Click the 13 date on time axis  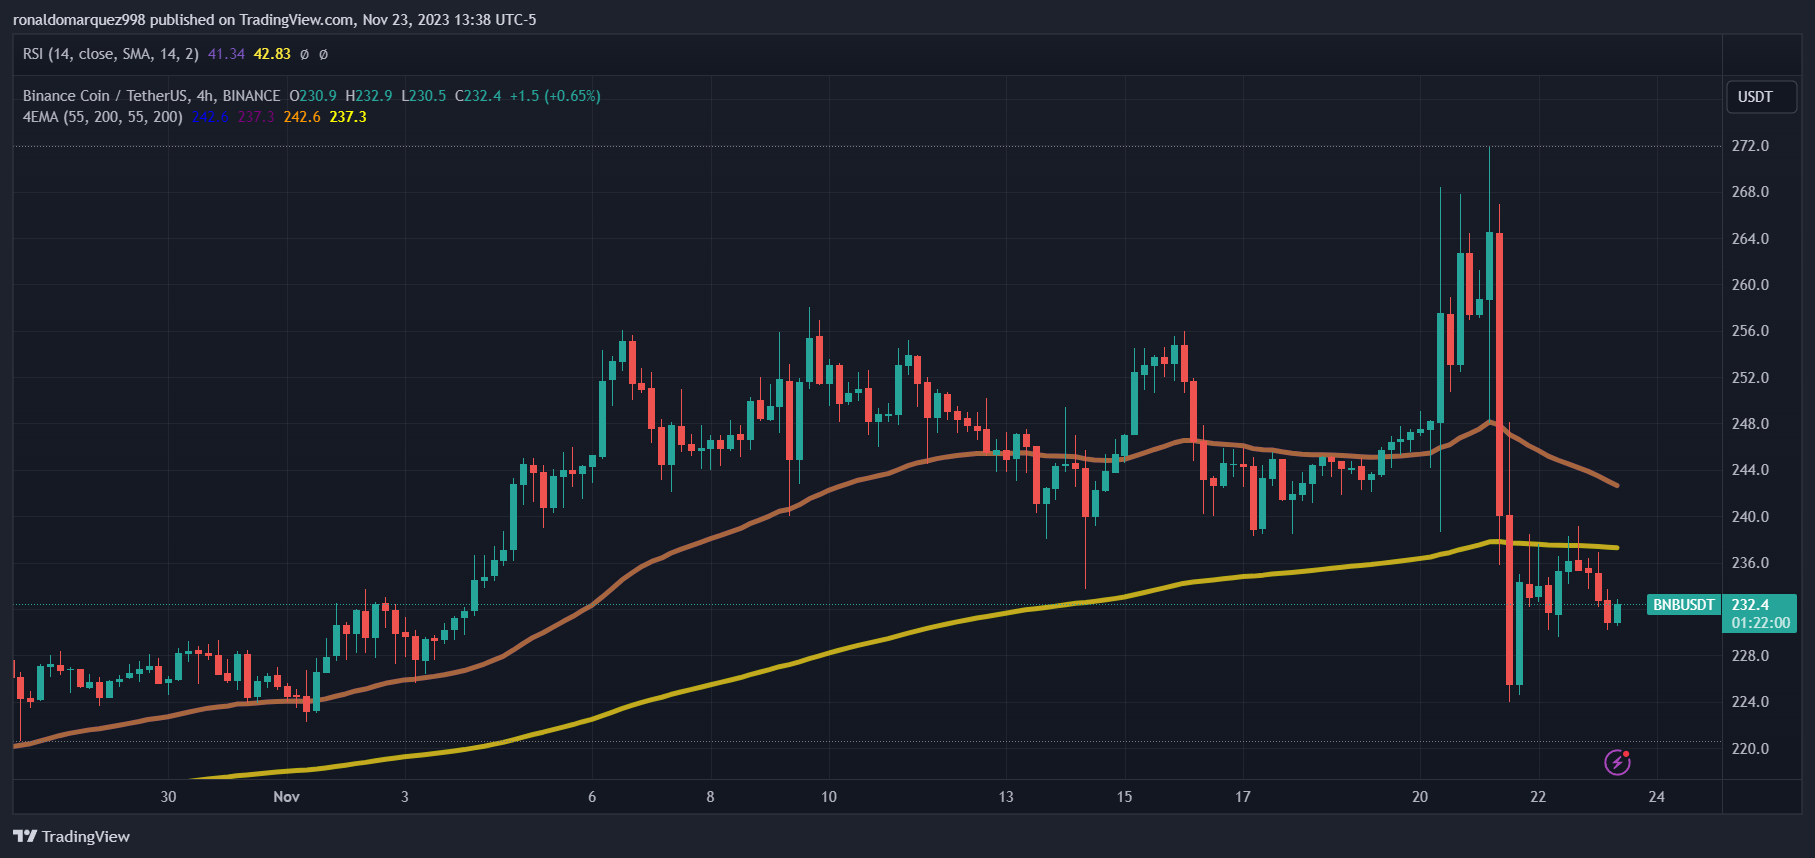[1006, 797]
